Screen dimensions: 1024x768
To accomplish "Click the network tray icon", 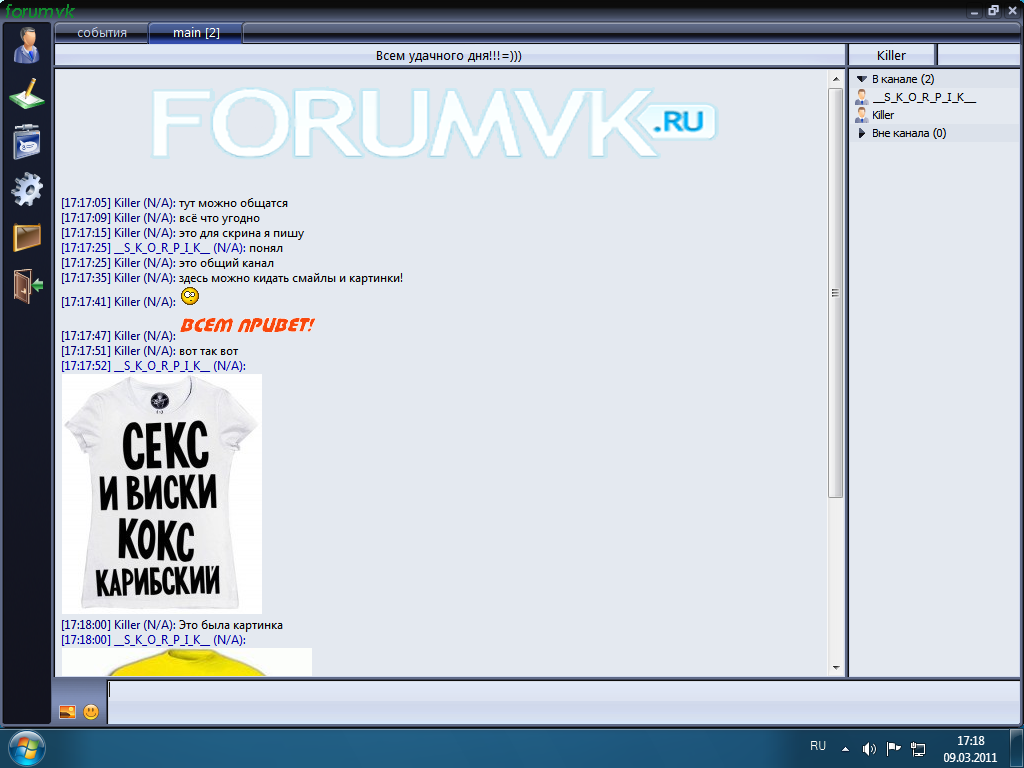I will click(x=918, y=749).
